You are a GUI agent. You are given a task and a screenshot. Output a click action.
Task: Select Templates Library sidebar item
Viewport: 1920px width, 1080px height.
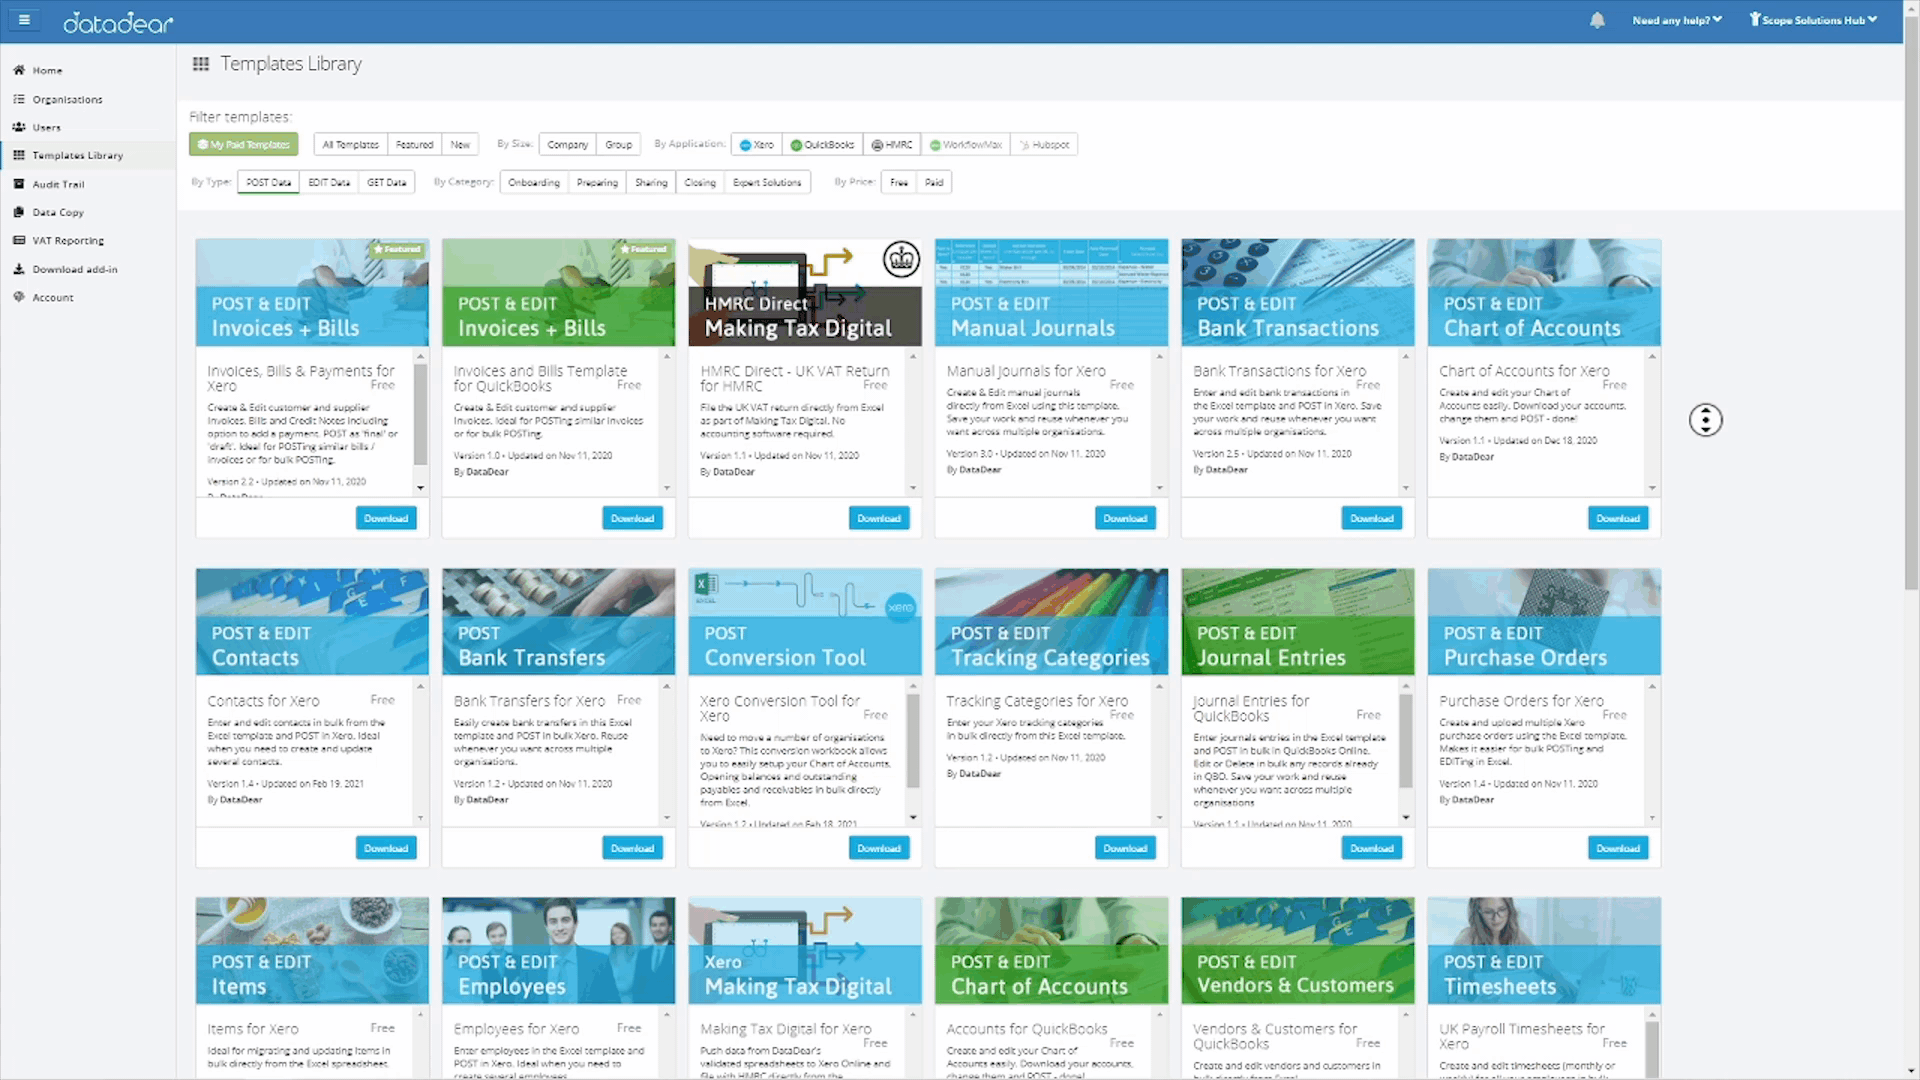click(77, 156)
